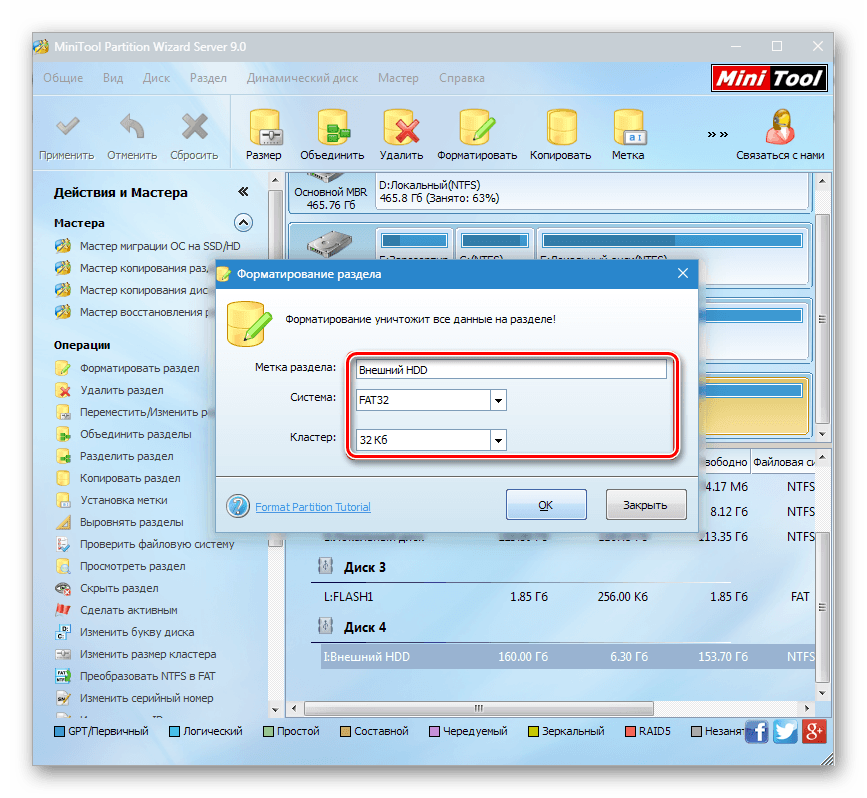
Task: Click the Основной MBR 465.76 Гб disk
Action: point(331,193)
